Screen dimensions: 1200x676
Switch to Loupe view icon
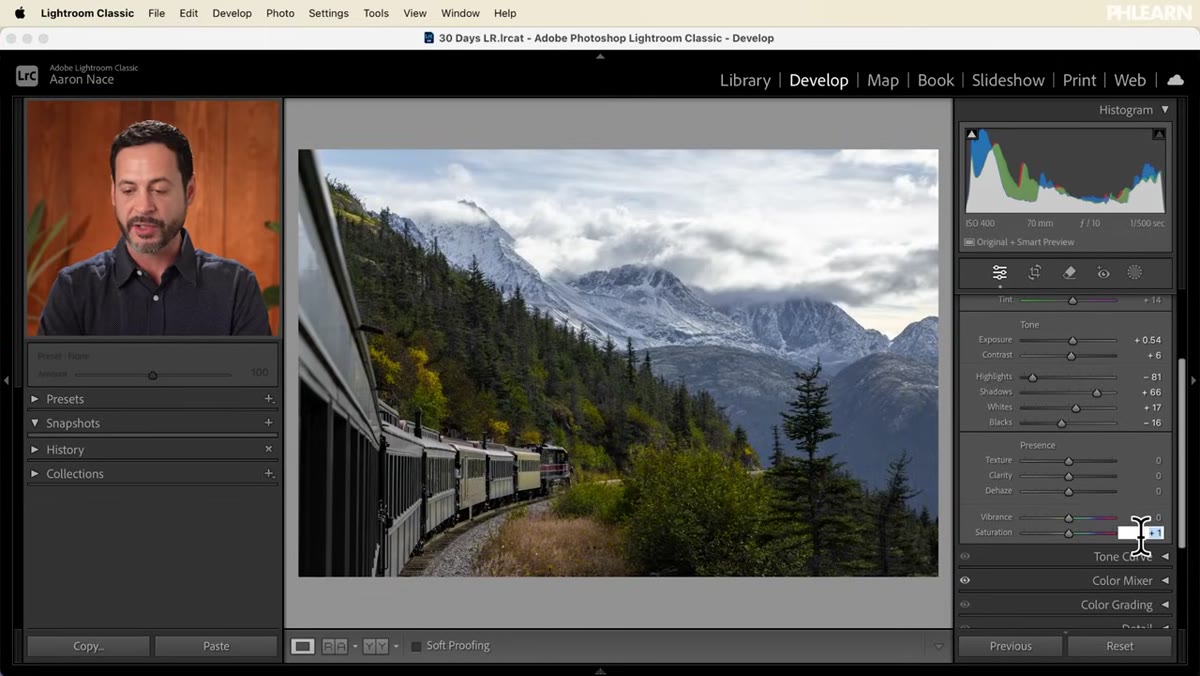(302, 646)
